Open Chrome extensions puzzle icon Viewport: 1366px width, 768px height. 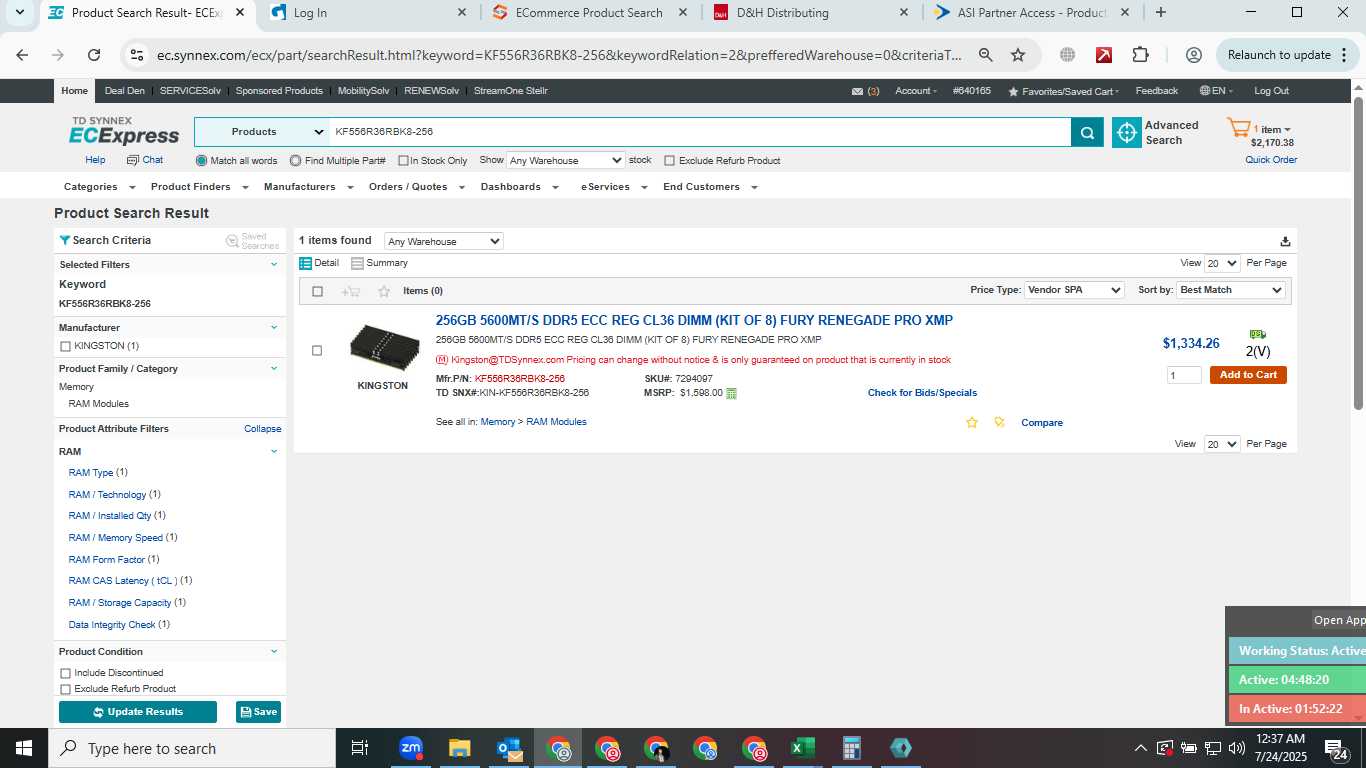(1140, 55)
